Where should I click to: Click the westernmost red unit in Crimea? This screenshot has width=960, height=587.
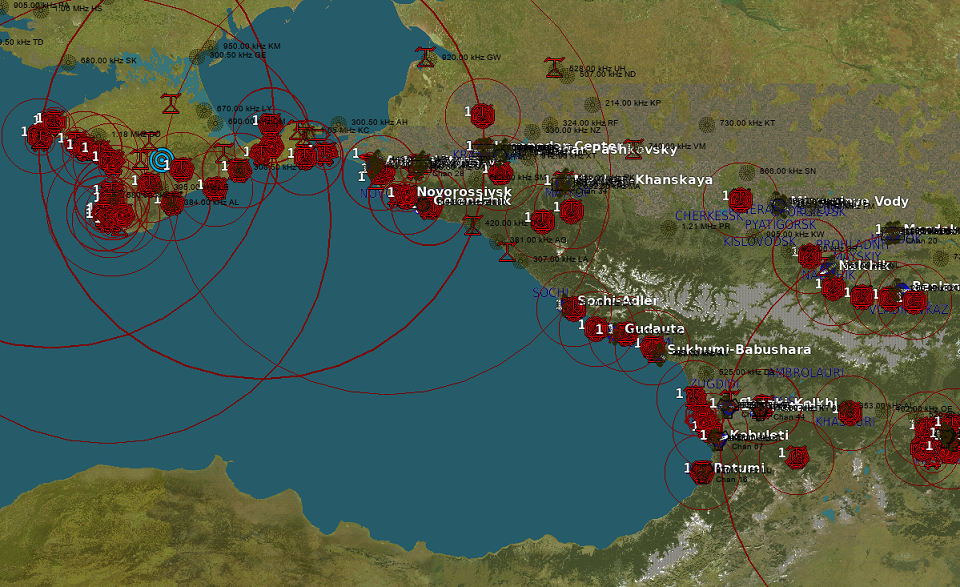40,137
